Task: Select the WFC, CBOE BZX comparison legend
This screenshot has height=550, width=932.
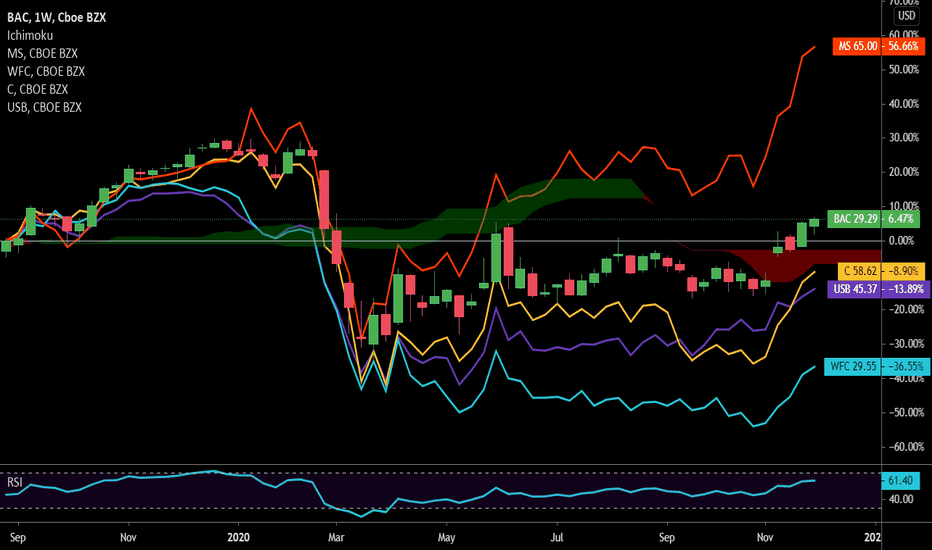Action: tap(46, 71)
